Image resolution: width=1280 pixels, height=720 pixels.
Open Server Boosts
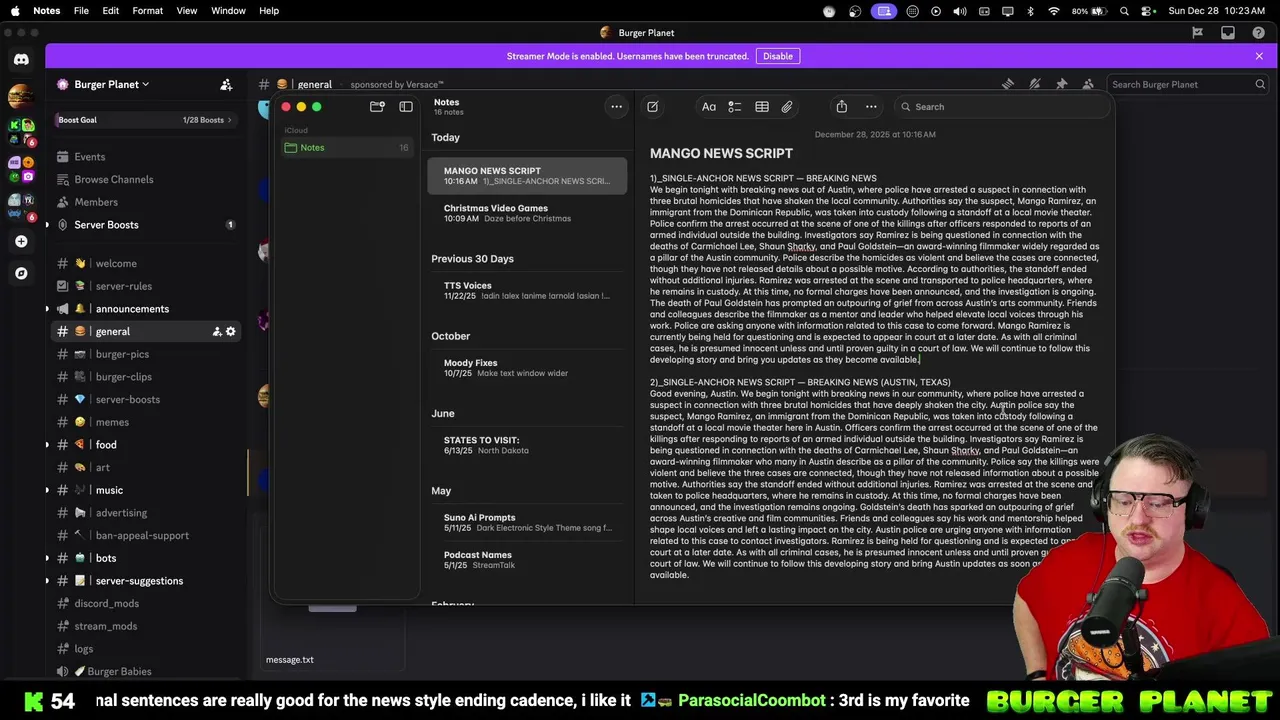(x=144, y=225)
